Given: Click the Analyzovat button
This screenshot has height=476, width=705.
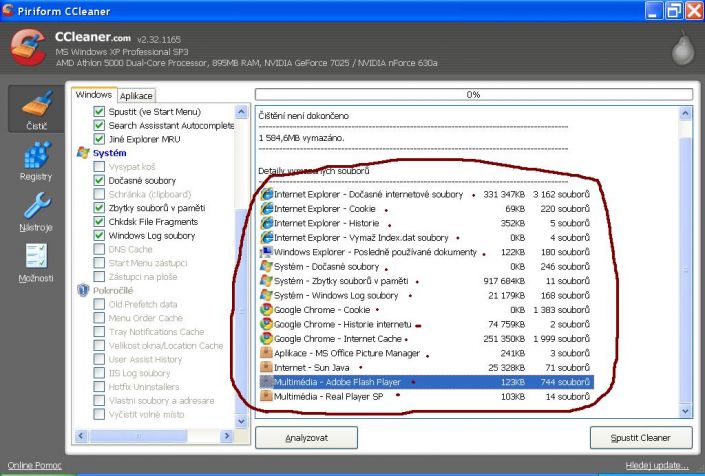Looking at the screenshot, I should 307,438.
